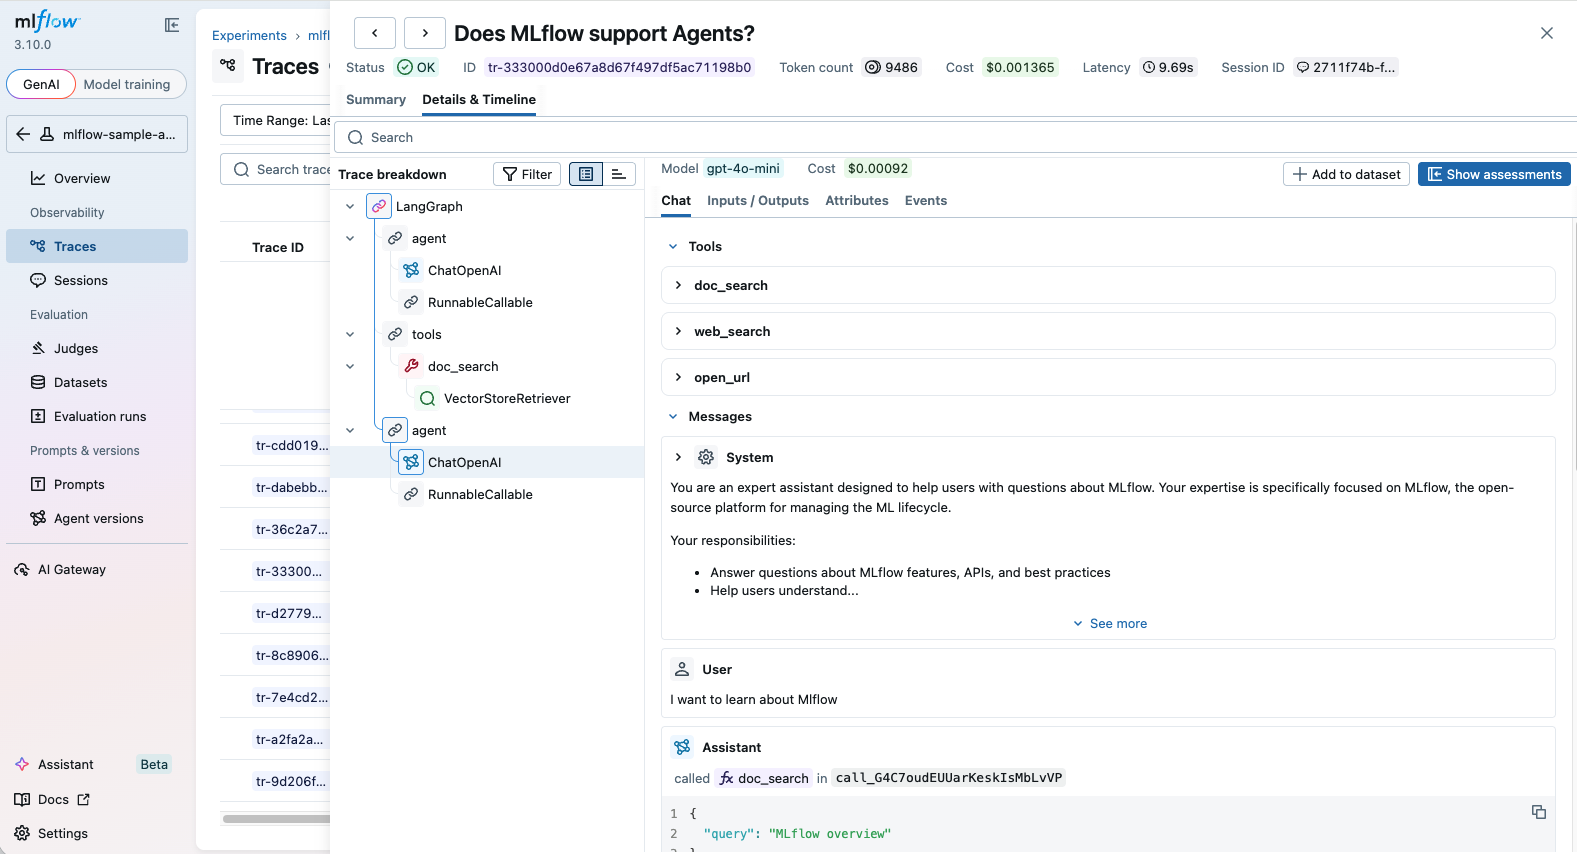This screenshot has width=1577, height=854.
Task: Open Overview in the sidebar
Action: pos(97,178)
